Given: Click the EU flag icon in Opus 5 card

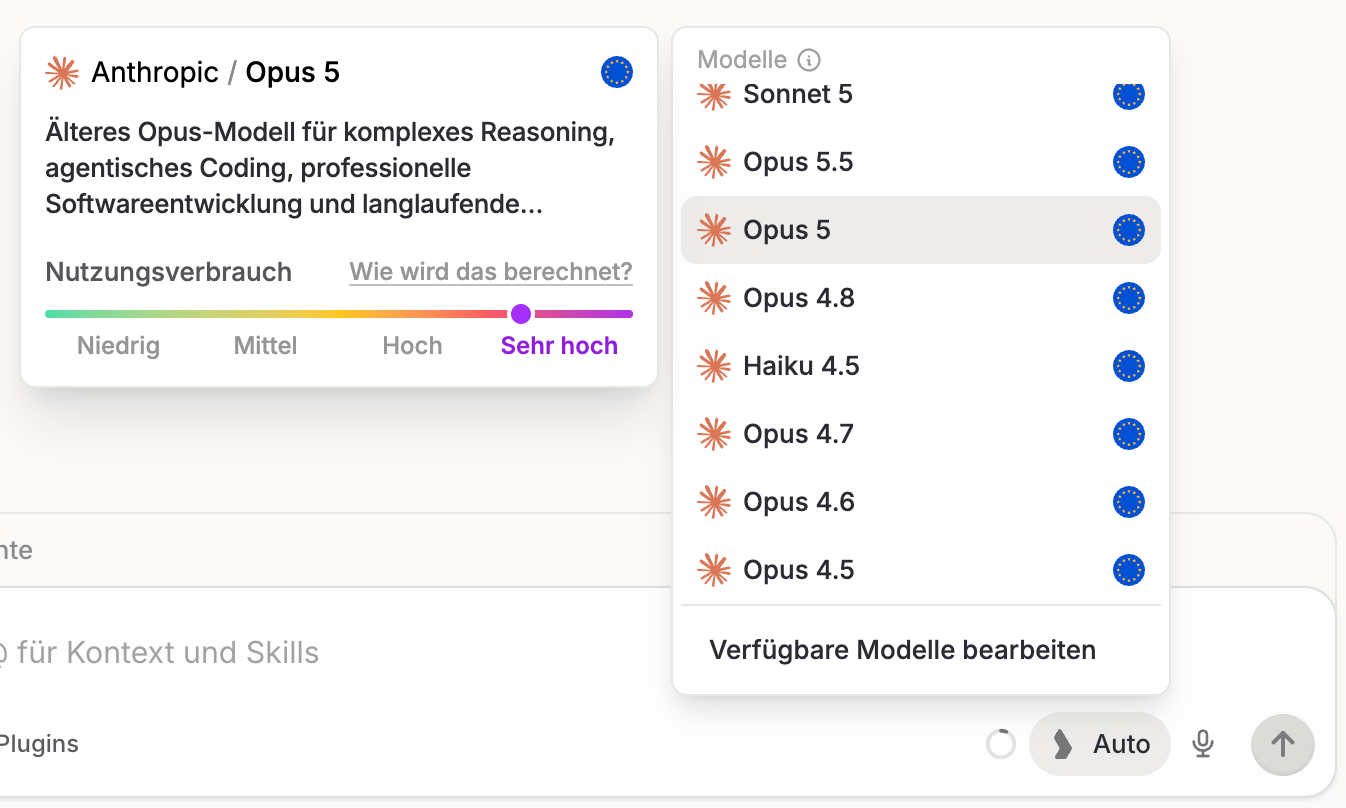Looking at the screenshot, I should (617, 72).
